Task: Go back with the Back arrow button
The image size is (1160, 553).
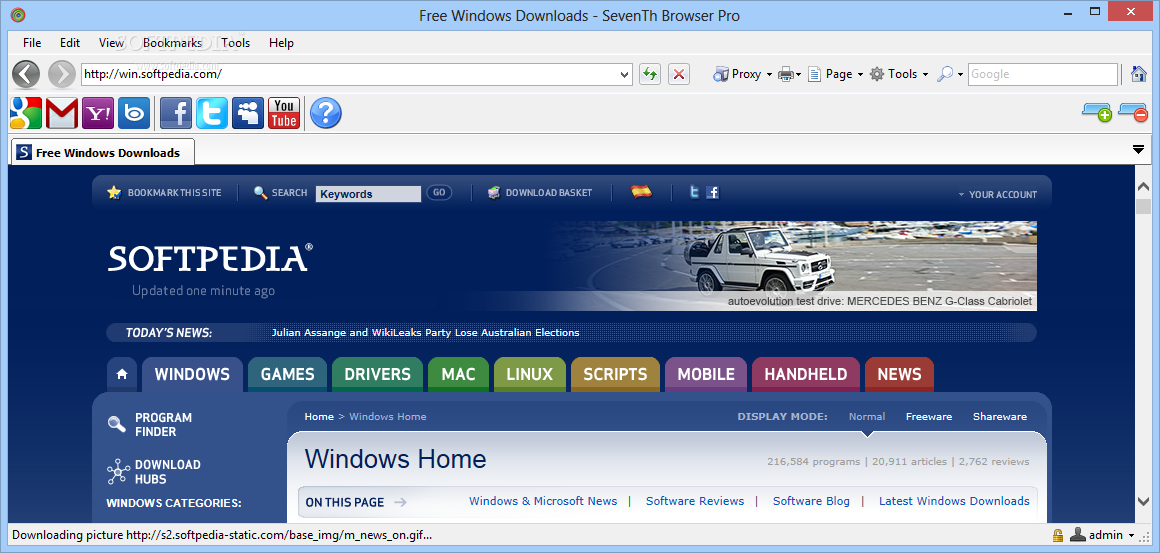Action: tap(26, 74)
